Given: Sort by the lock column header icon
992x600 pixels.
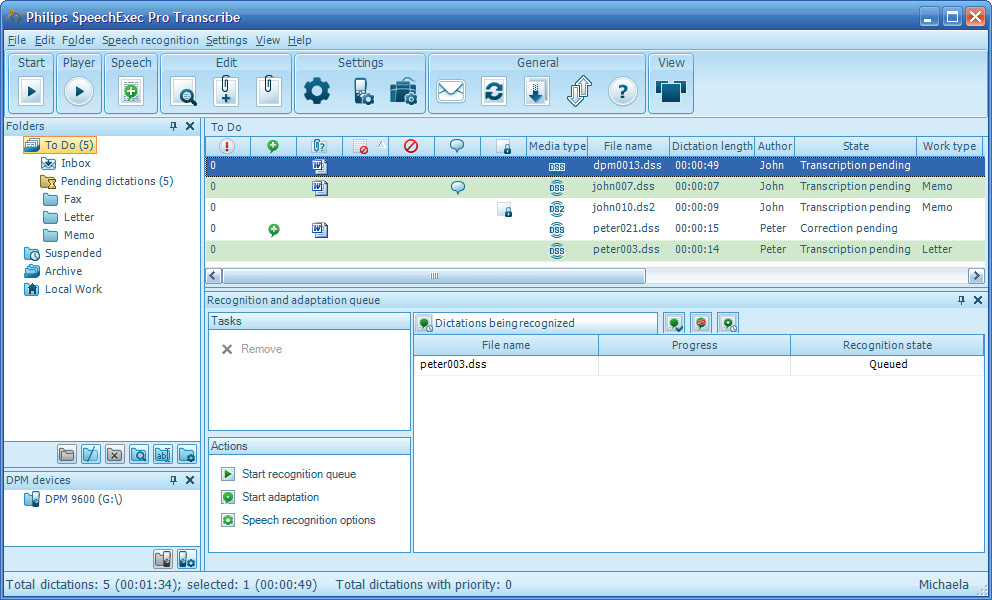Looking at the screenshot, I should point(504,146).
